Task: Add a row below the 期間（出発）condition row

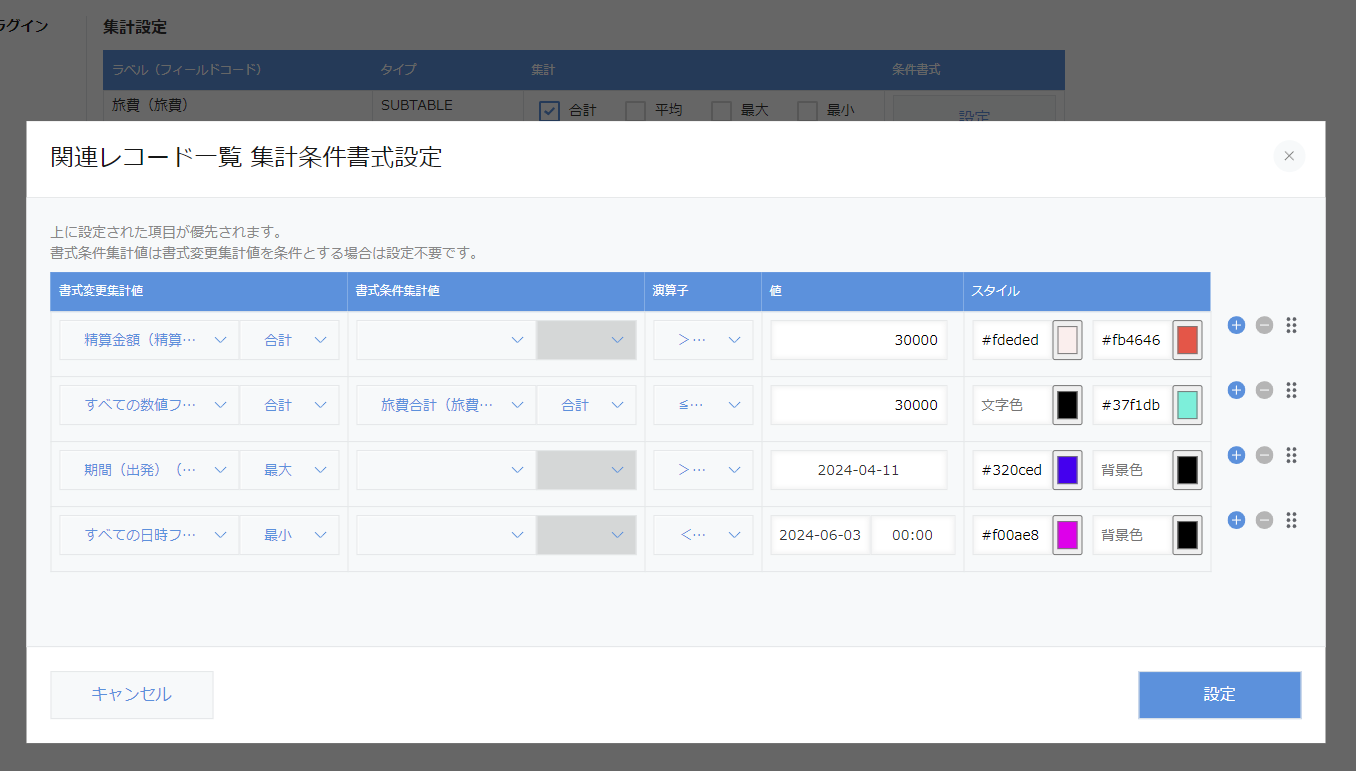Action: [1236, 455]
